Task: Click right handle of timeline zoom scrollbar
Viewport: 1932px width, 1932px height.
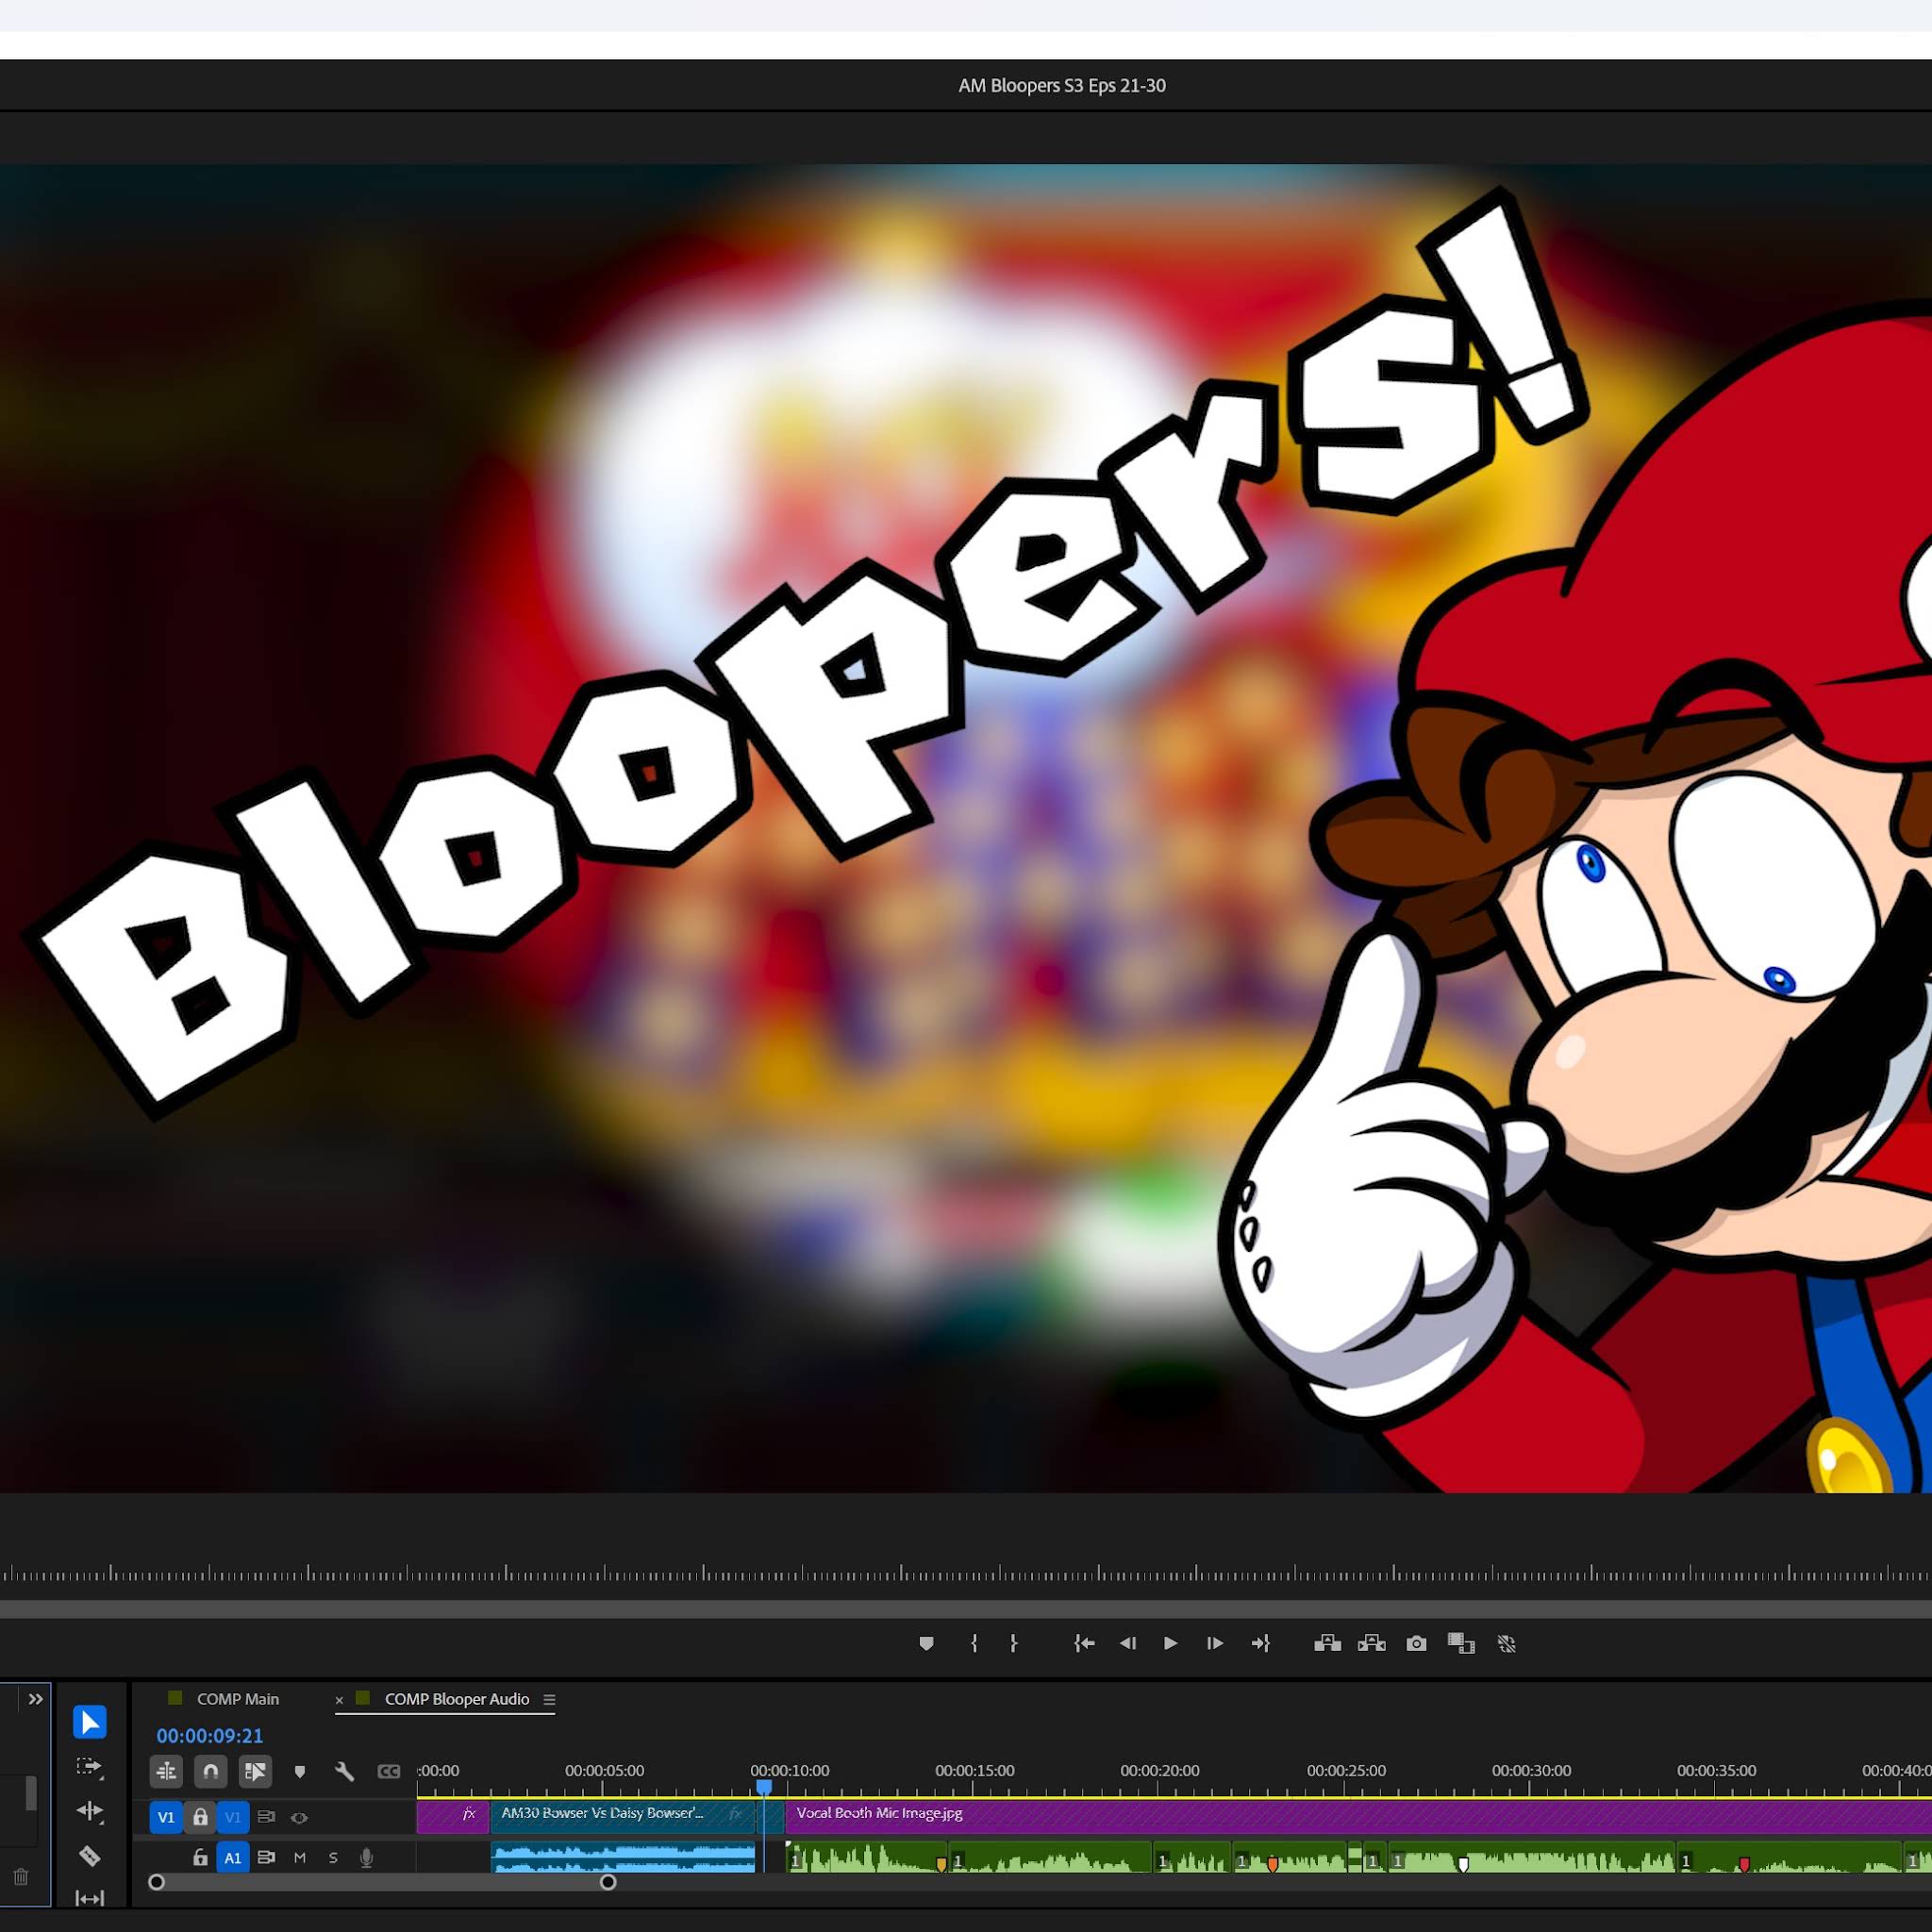Action: pos(608,1882)
